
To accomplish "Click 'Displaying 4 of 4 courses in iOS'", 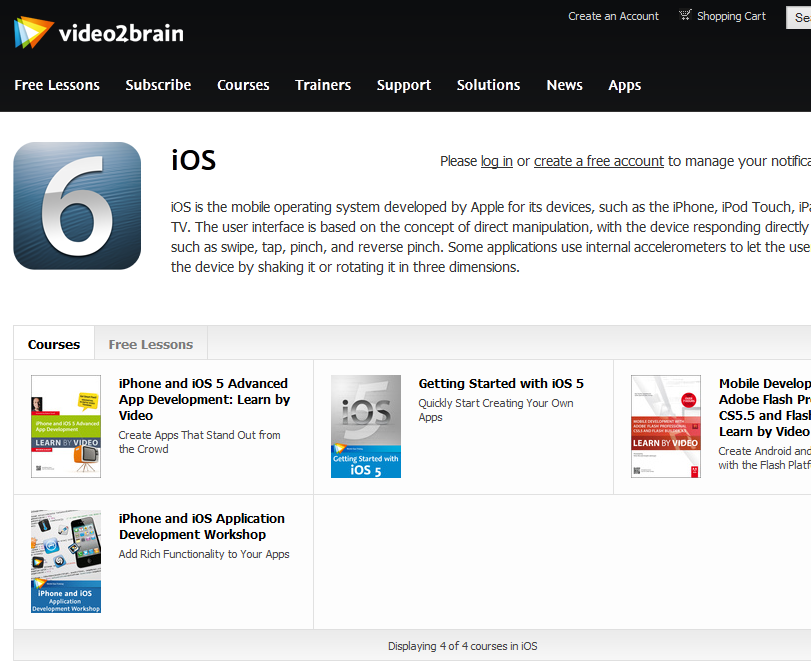I will 463,646.
